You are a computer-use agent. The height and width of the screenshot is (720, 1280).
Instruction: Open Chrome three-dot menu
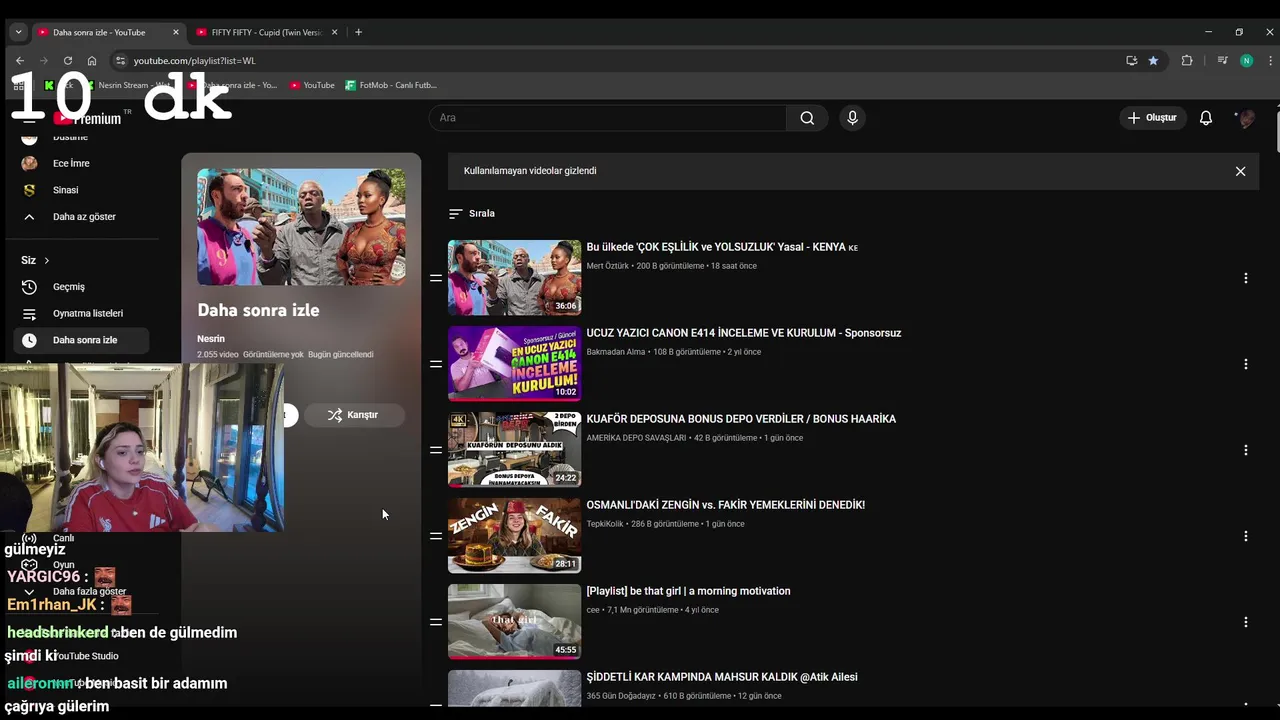click(x=1270, y=60)
